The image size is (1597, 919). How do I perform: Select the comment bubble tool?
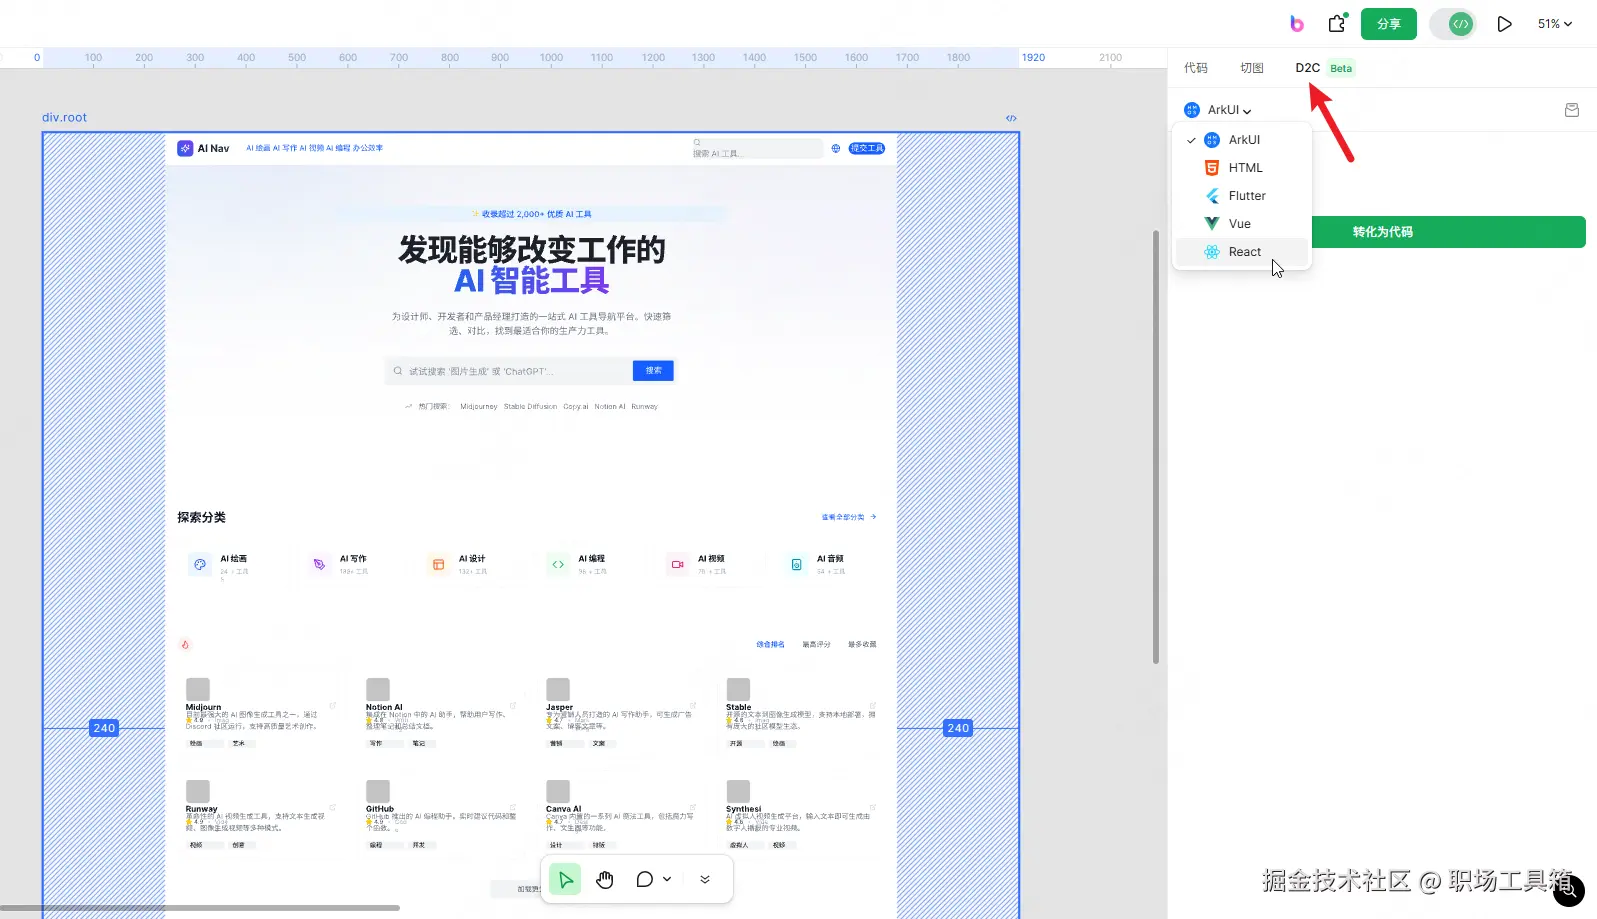pos(644,879)
